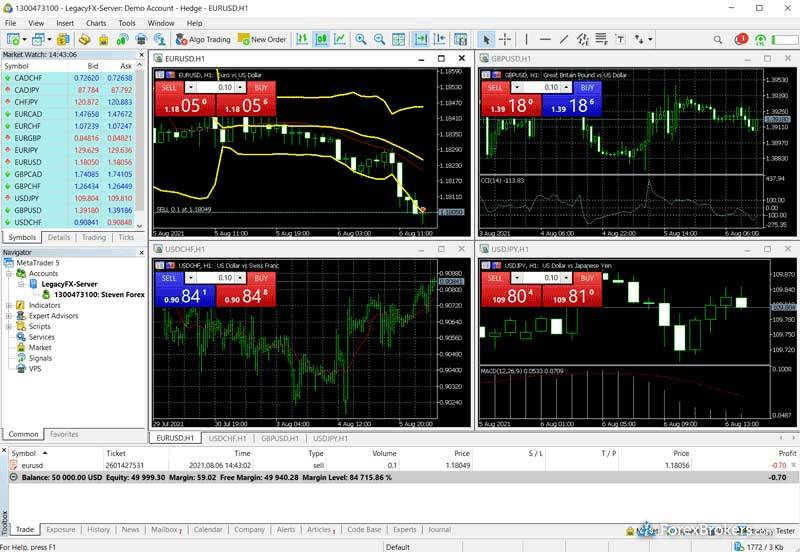This screenshot has height=552, width=800.
Task: Select the horizontal line drawing tool
Action: tap(545, 39)
